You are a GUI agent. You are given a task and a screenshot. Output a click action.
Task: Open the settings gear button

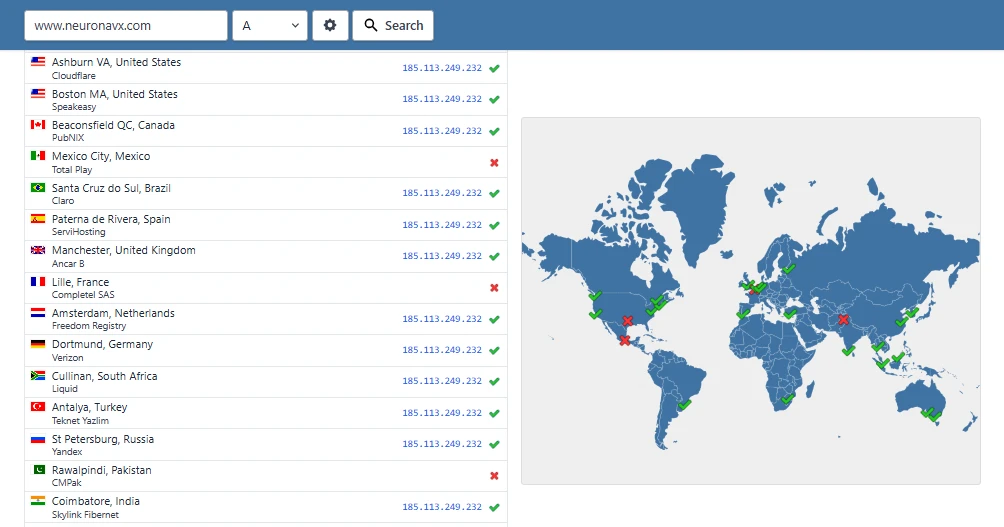tap(330, 26)
